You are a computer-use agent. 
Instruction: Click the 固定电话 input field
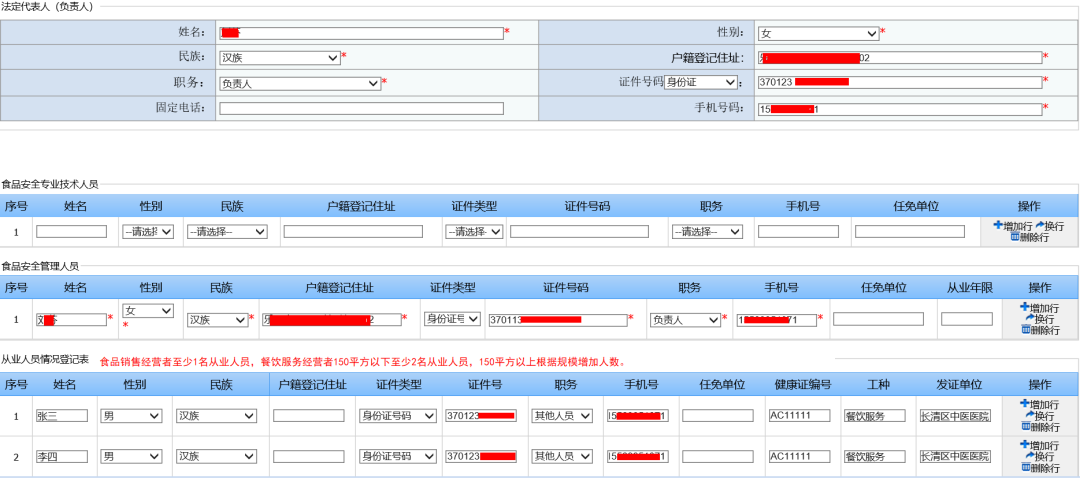(x=361, y=108)
